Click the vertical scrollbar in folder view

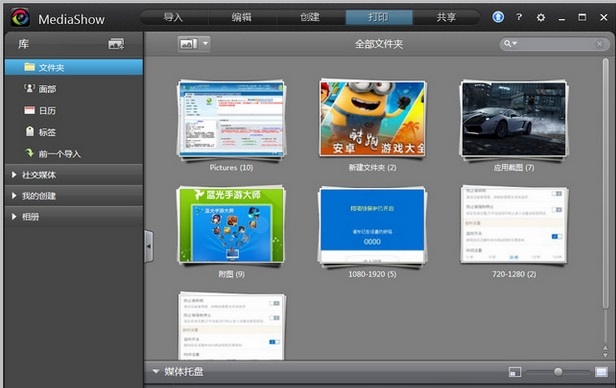tap(605, 183)
